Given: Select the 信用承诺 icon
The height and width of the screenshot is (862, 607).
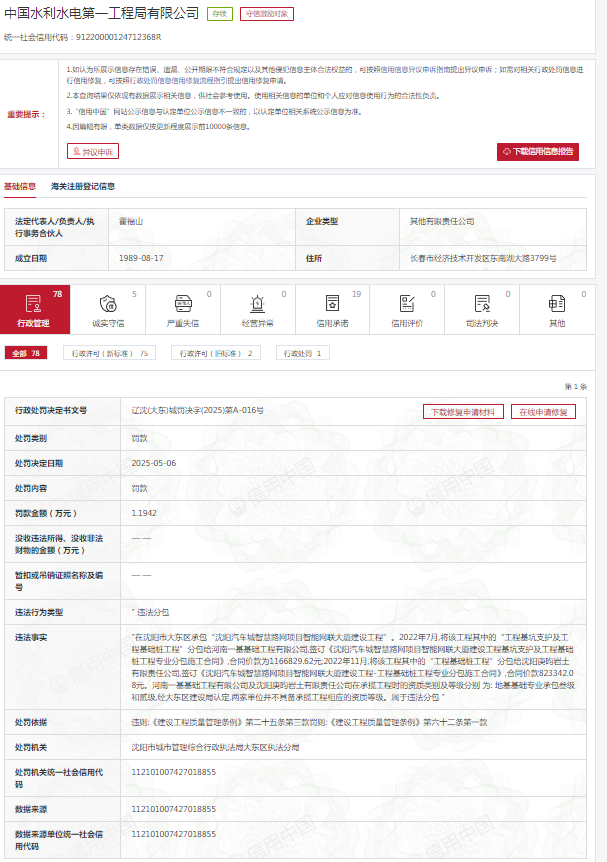Looking at the screenshot, I should [x=332, y=303].
